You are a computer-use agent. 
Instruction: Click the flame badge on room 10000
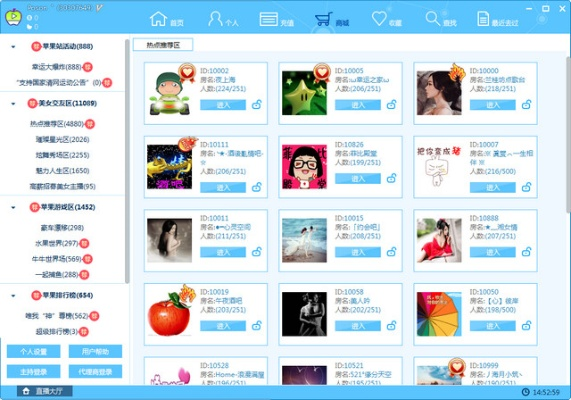pyautogui.click(x=457, y=72)
